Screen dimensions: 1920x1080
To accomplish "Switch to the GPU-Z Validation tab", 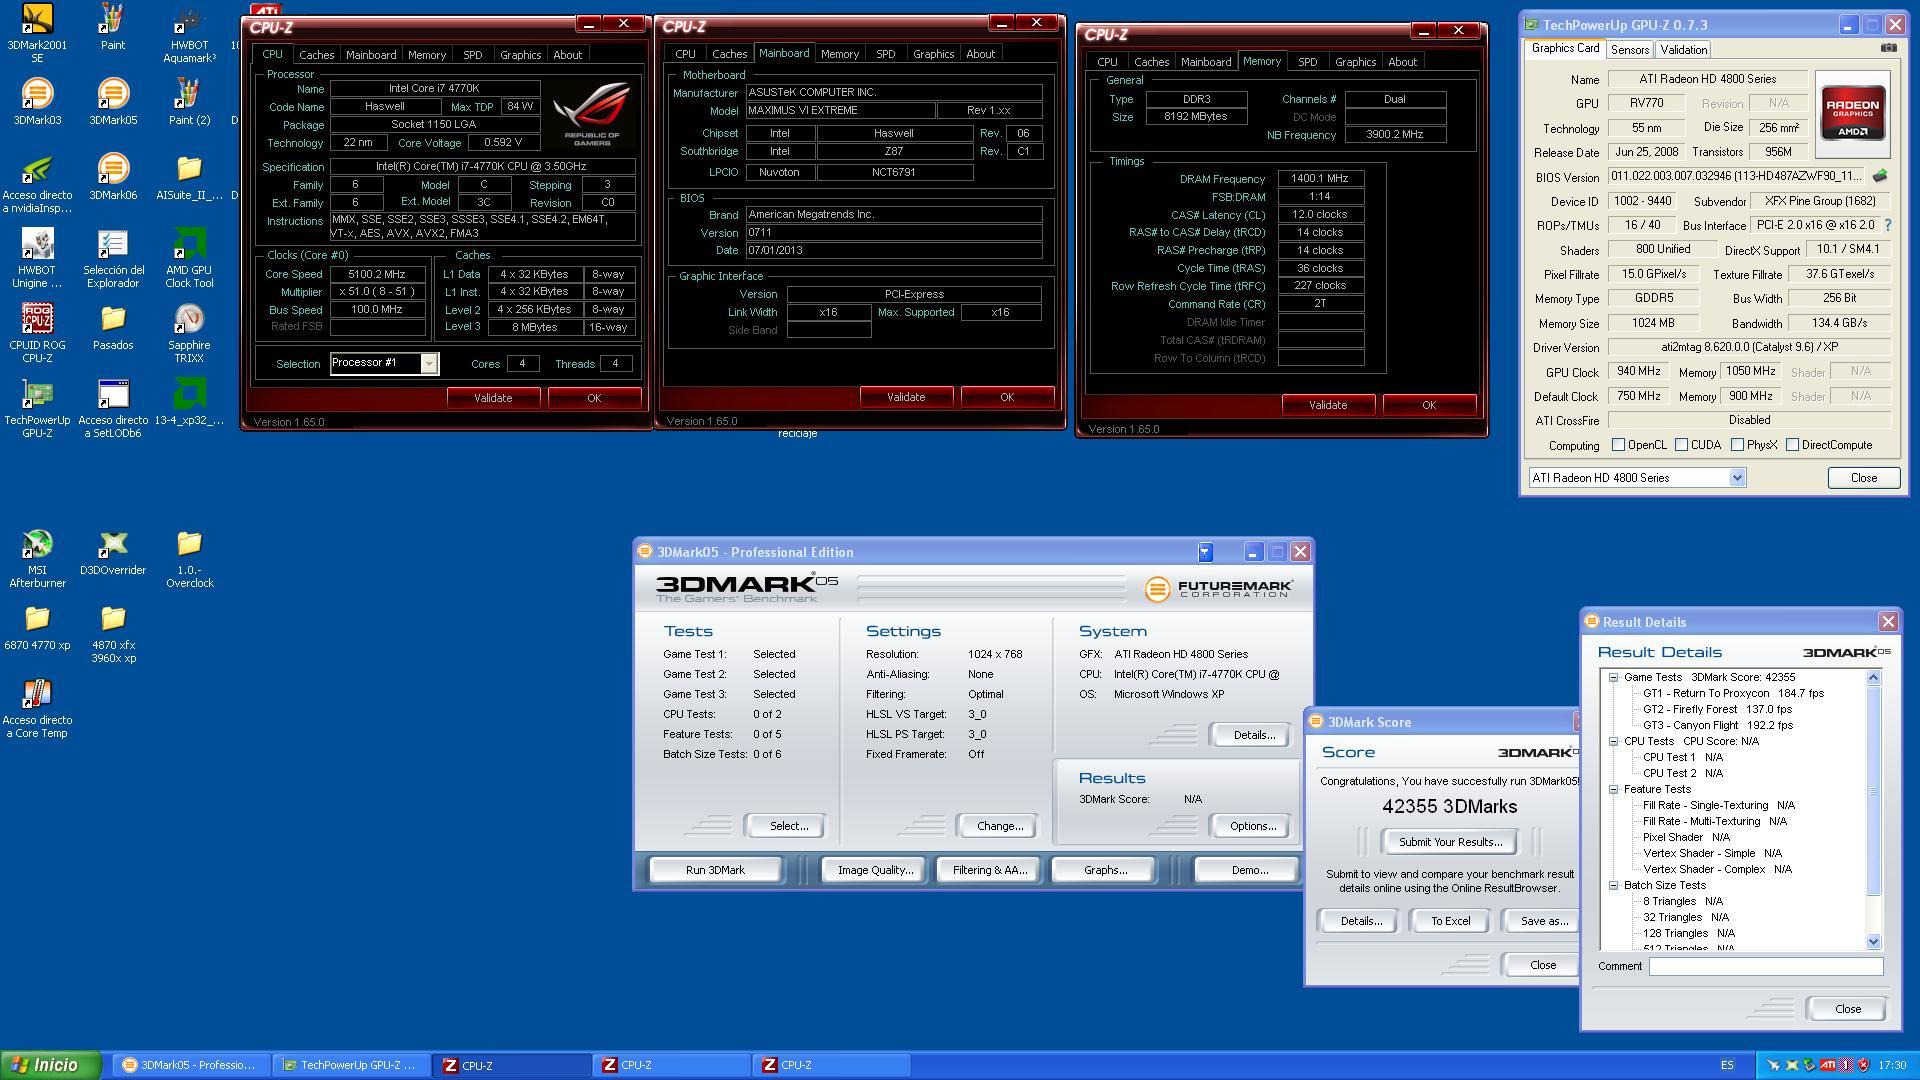I will point(1683,49).
